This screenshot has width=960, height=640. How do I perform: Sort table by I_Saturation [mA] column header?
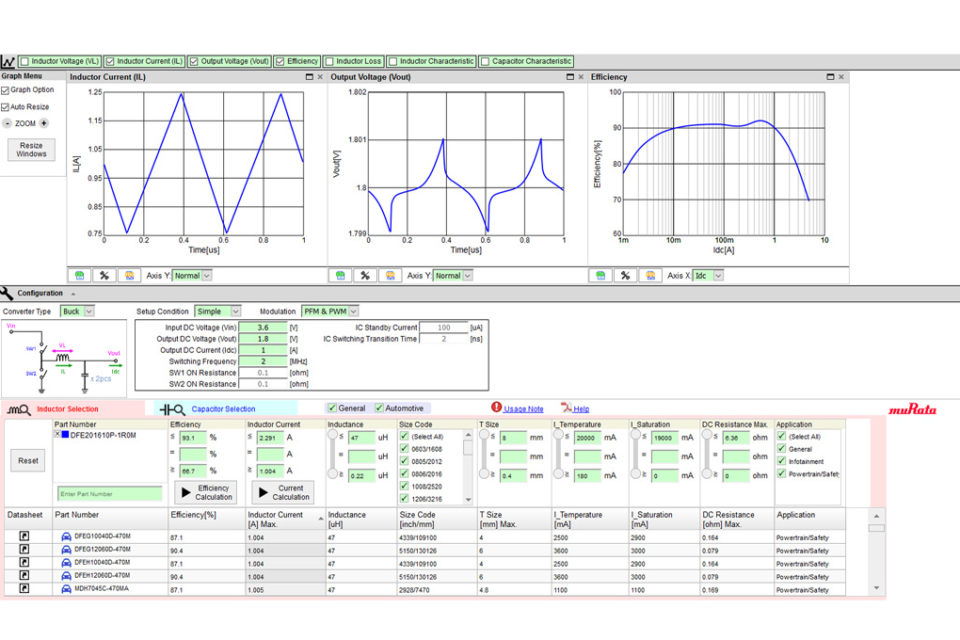(654, 519)
